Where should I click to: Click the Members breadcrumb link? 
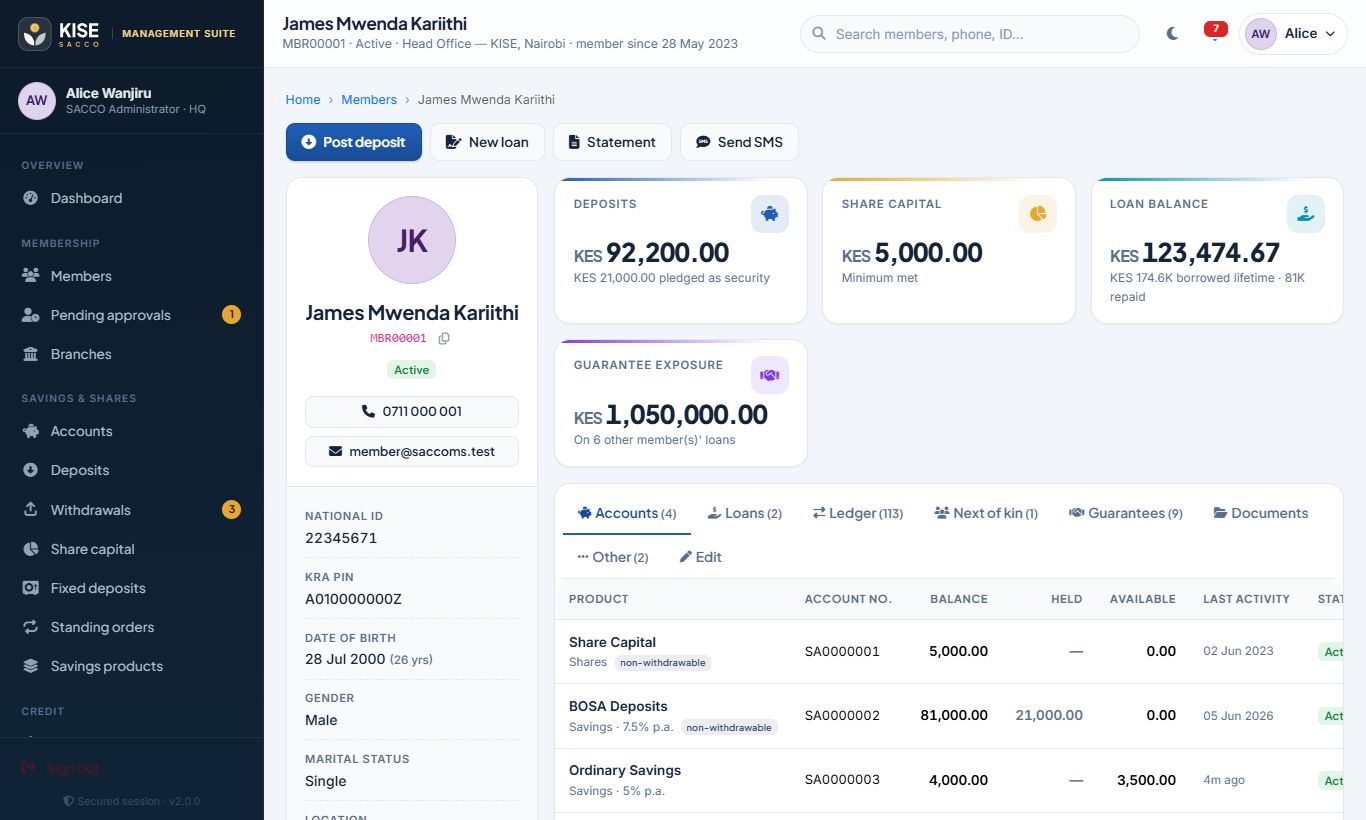coord(369,100)
